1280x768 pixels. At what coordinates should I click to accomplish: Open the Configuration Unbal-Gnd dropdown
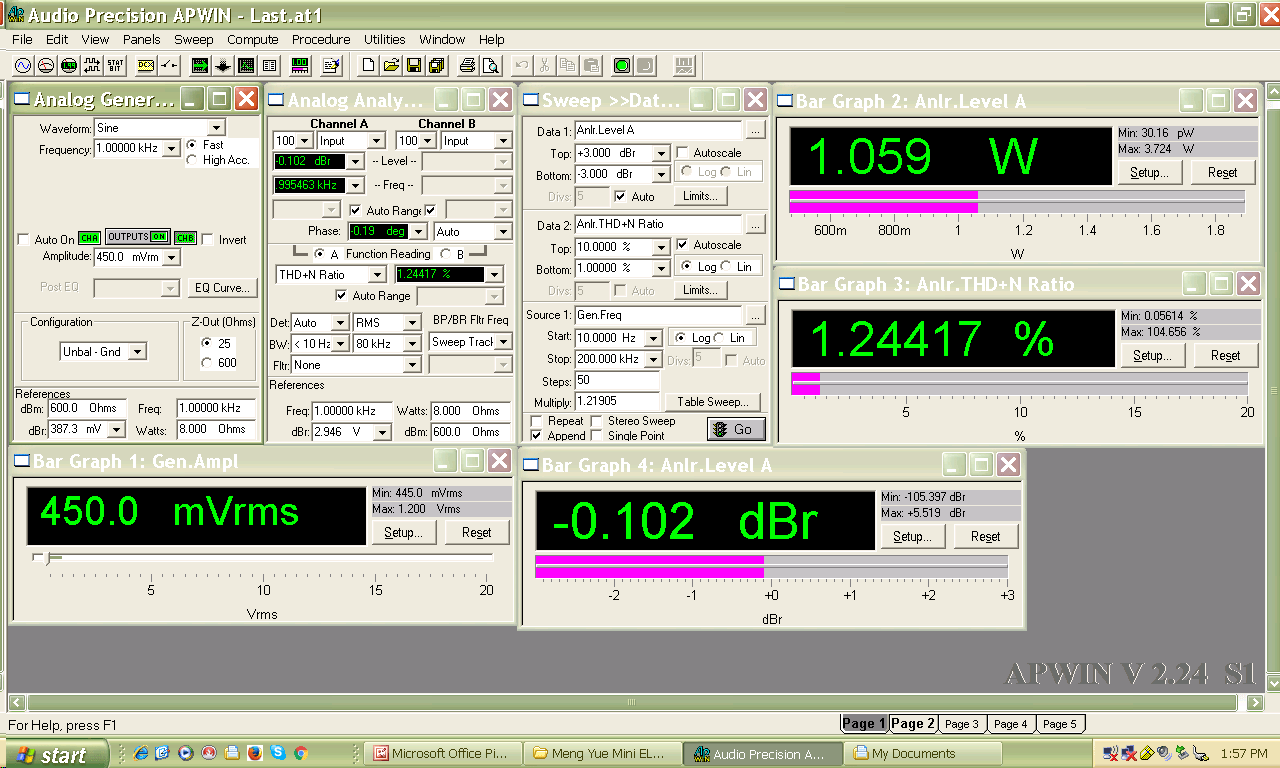[x=137, y=351]
